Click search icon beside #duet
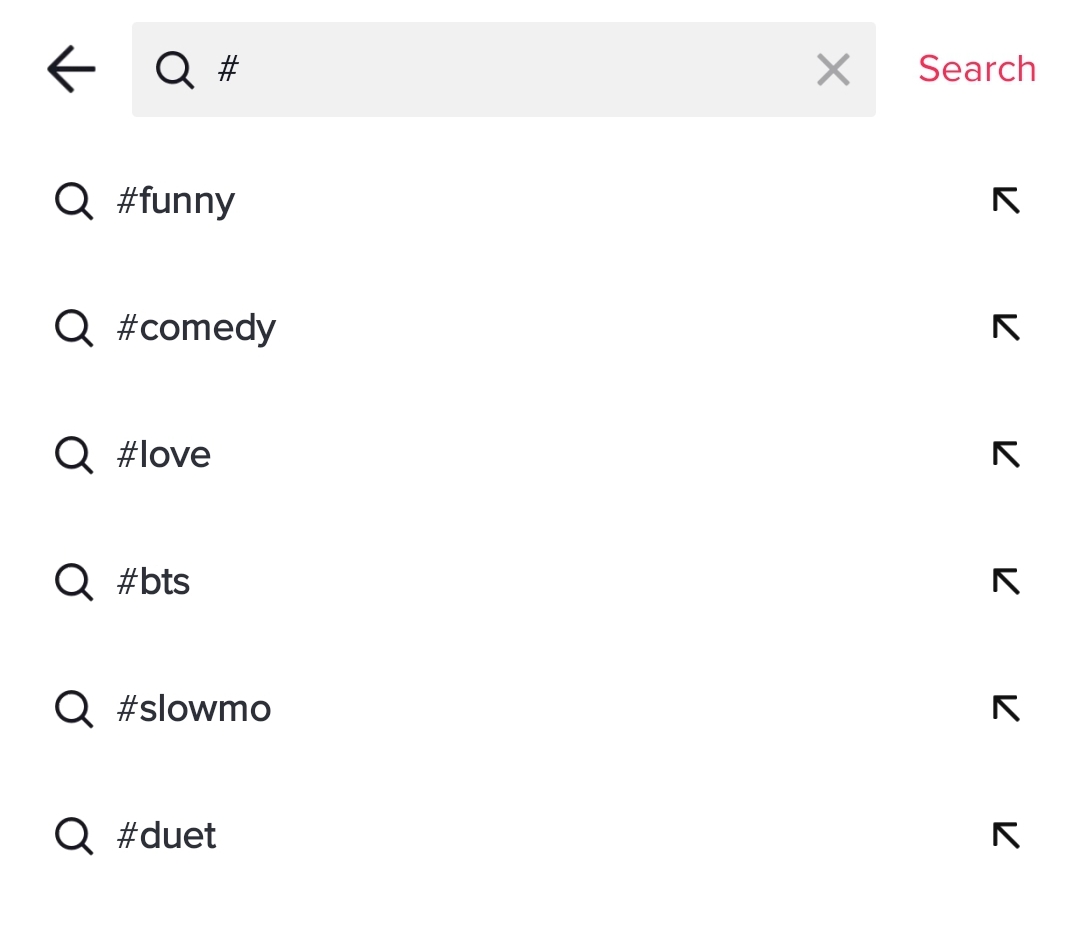The width and height of the screenshot is (1077, 934). tap(73, 836)
